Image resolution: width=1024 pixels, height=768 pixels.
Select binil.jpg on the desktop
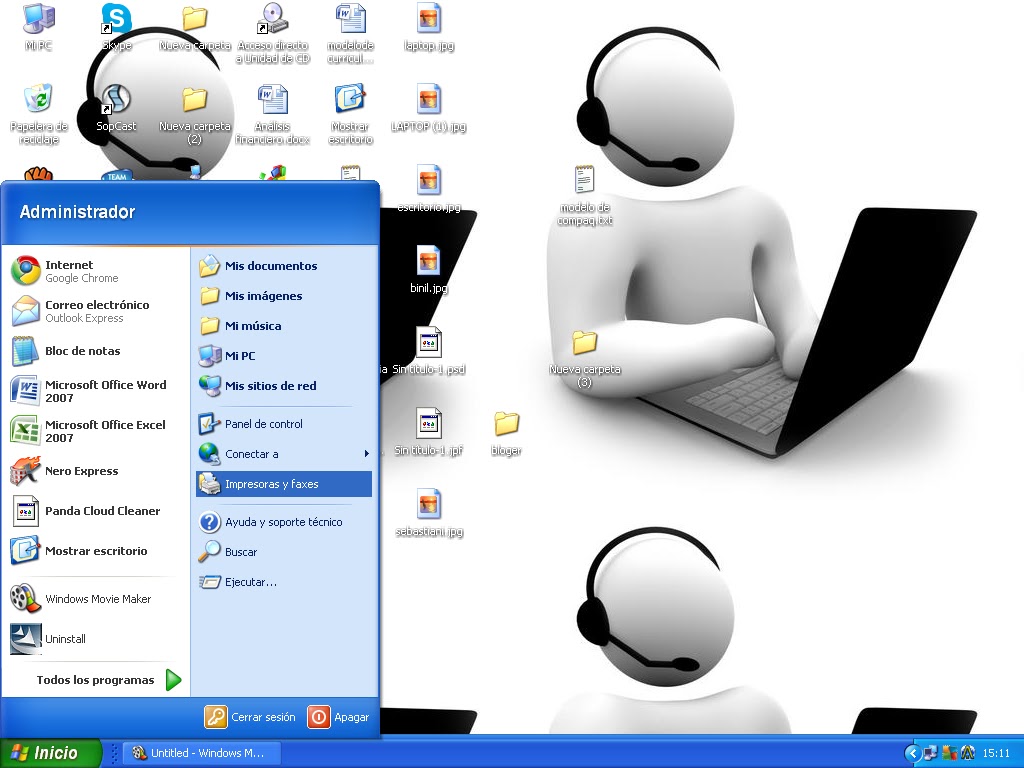428,269
